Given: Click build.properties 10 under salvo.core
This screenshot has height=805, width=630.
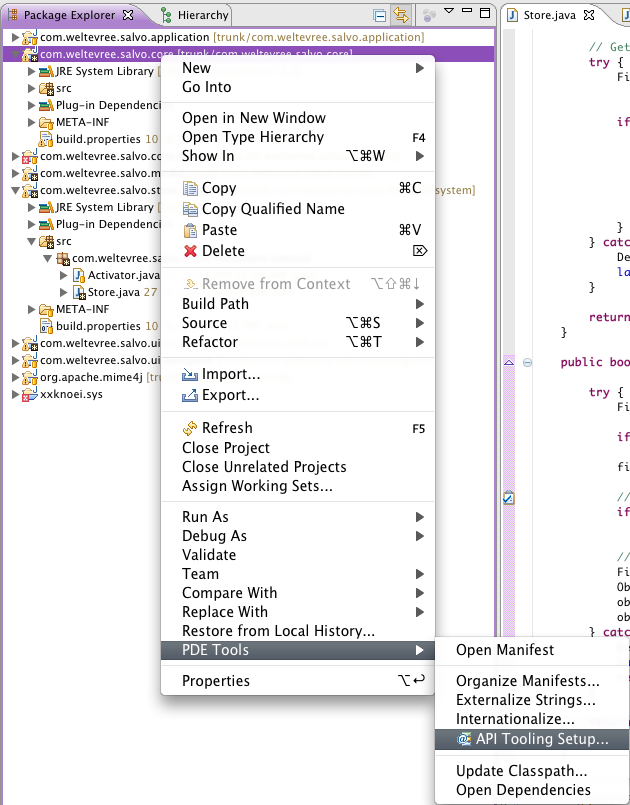Looking at the screenshot, I should click(x=107, y=139).
